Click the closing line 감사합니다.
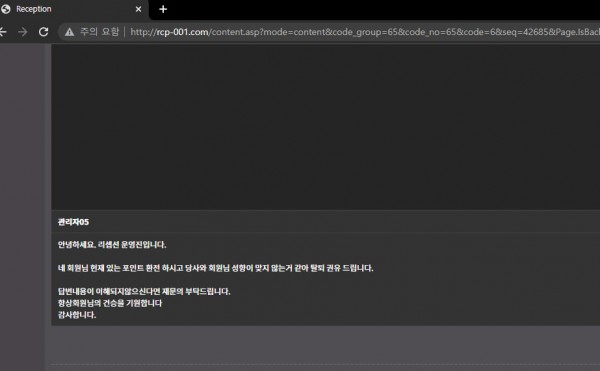 point(77,315)
